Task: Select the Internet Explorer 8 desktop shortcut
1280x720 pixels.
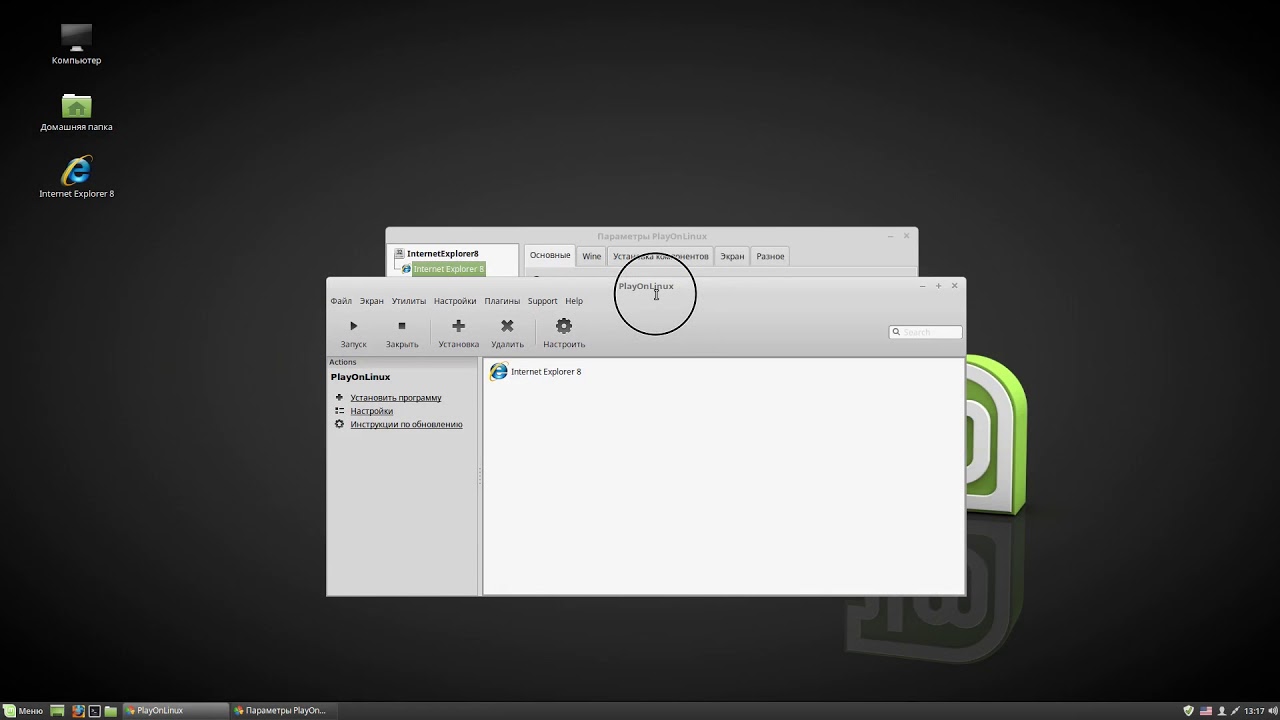Action: 77,178
